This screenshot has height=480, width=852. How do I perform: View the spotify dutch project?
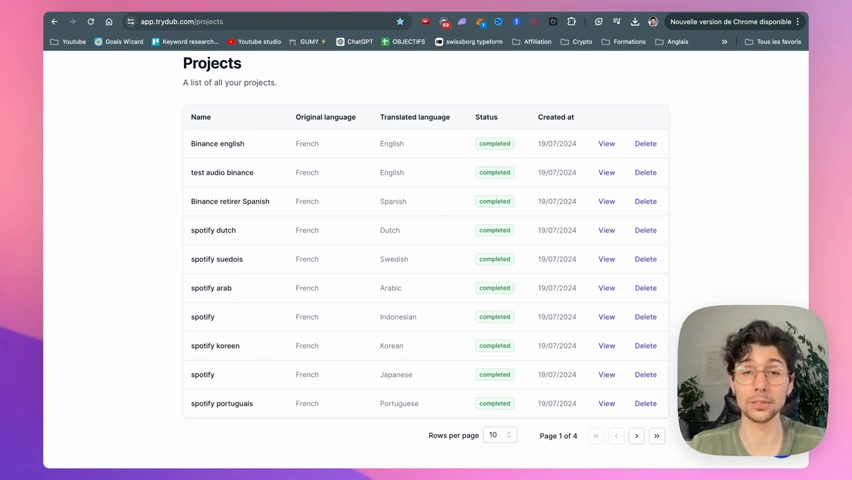click(x=606, y=230)
